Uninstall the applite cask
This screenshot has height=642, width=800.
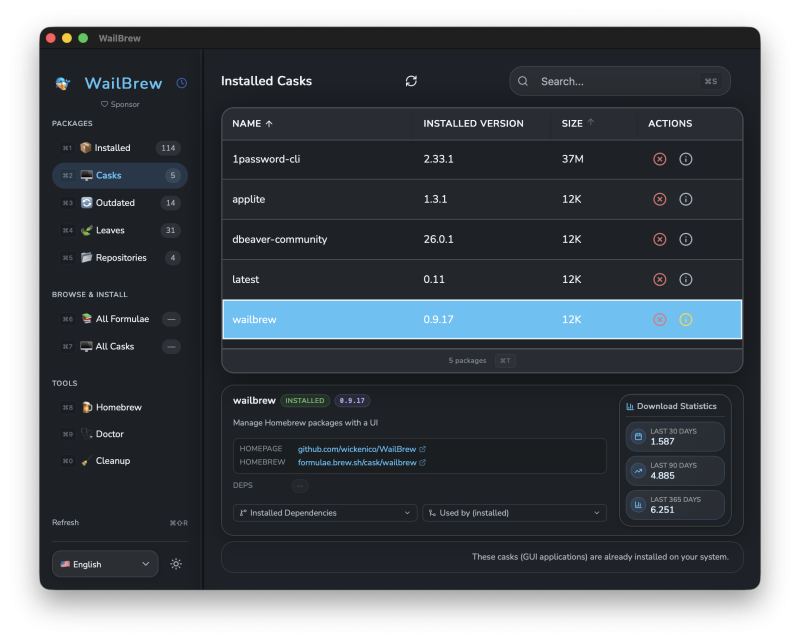click(660, 199)
